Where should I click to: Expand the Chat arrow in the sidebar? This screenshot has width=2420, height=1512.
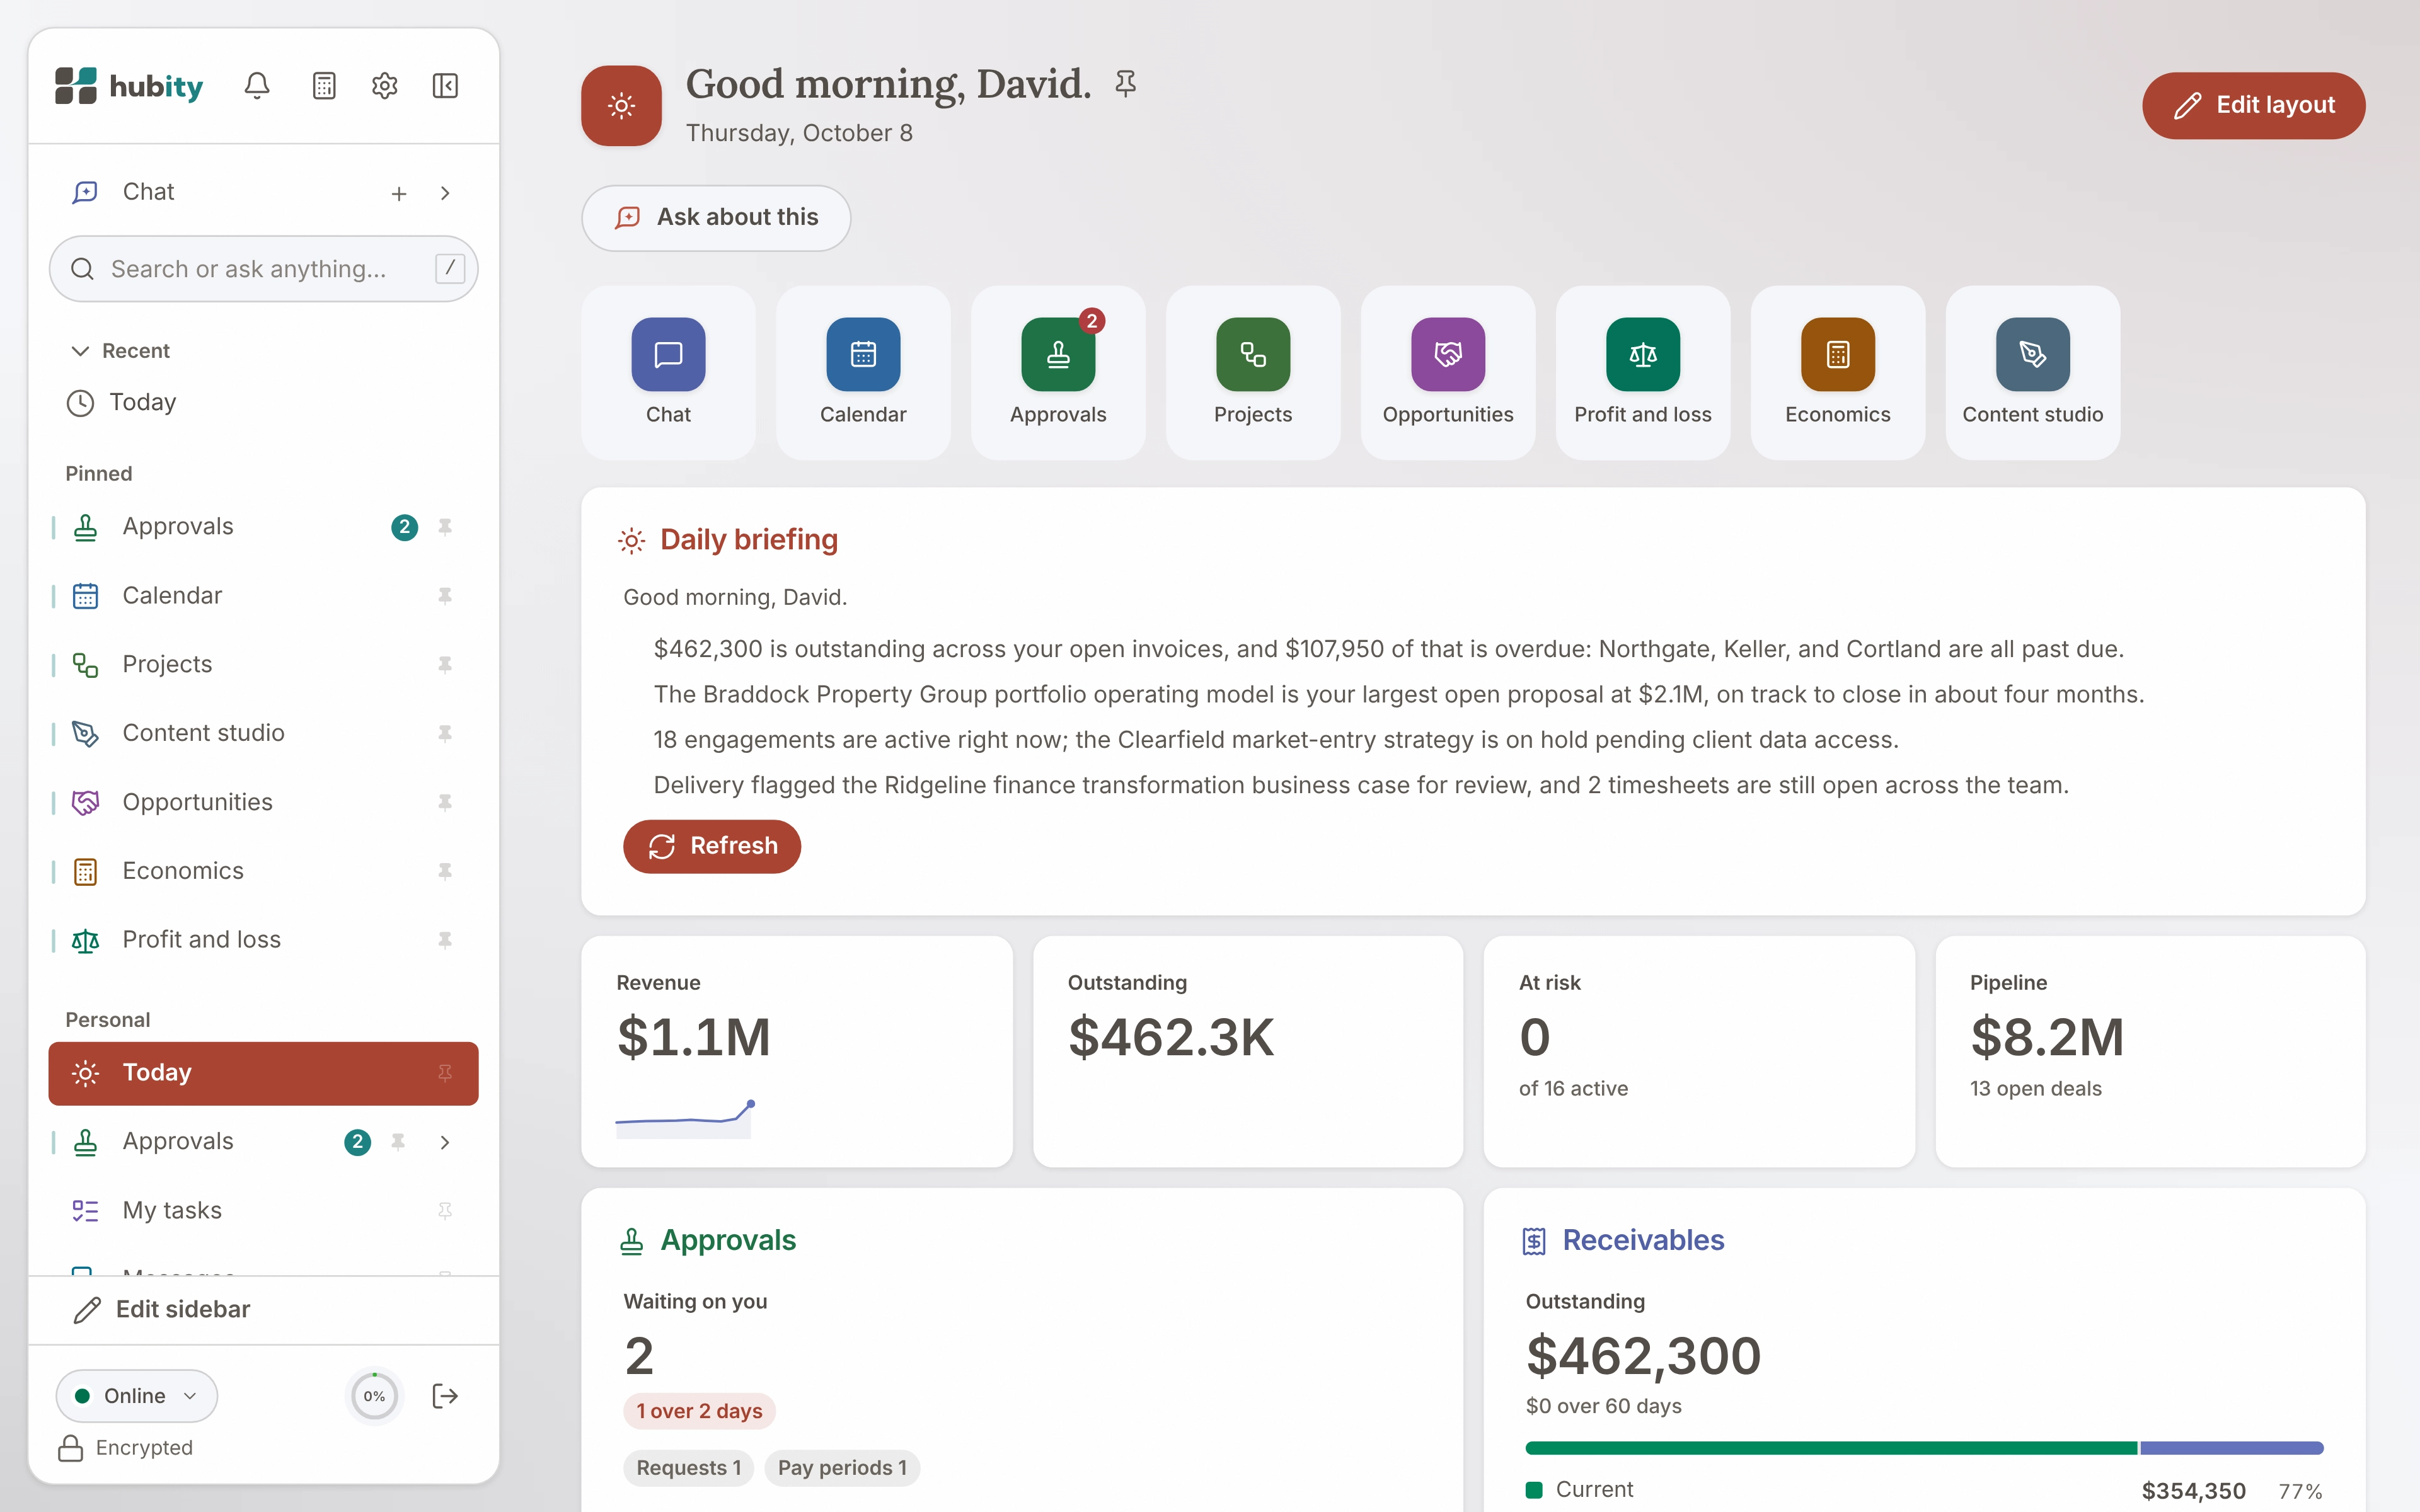tap(445, 193)
